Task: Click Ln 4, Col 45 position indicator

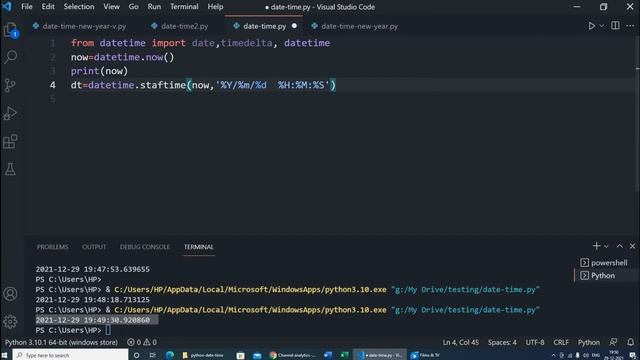Action: (x=460, y=342)
